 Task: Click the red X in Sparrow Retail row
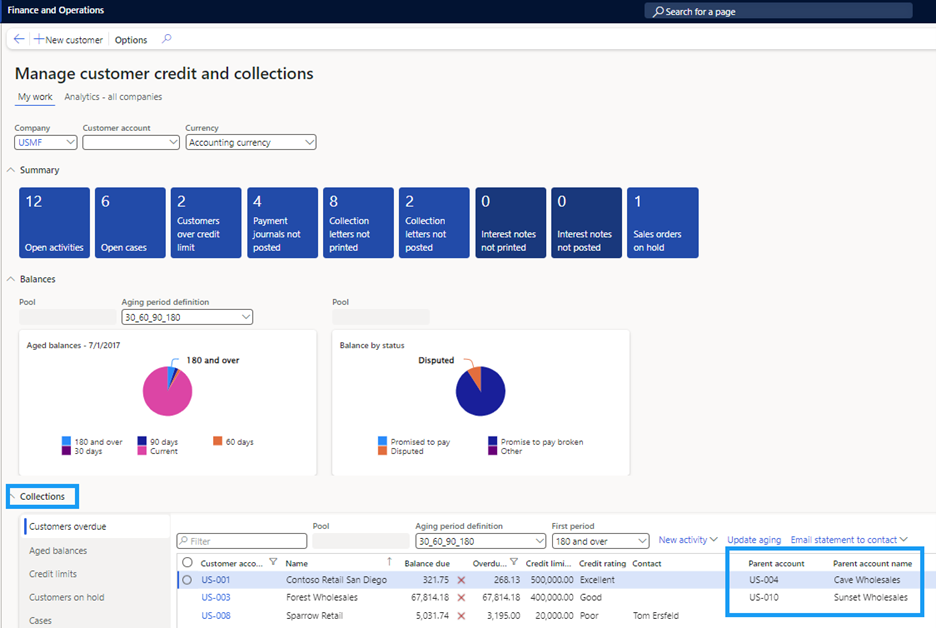tap(461, 616)
